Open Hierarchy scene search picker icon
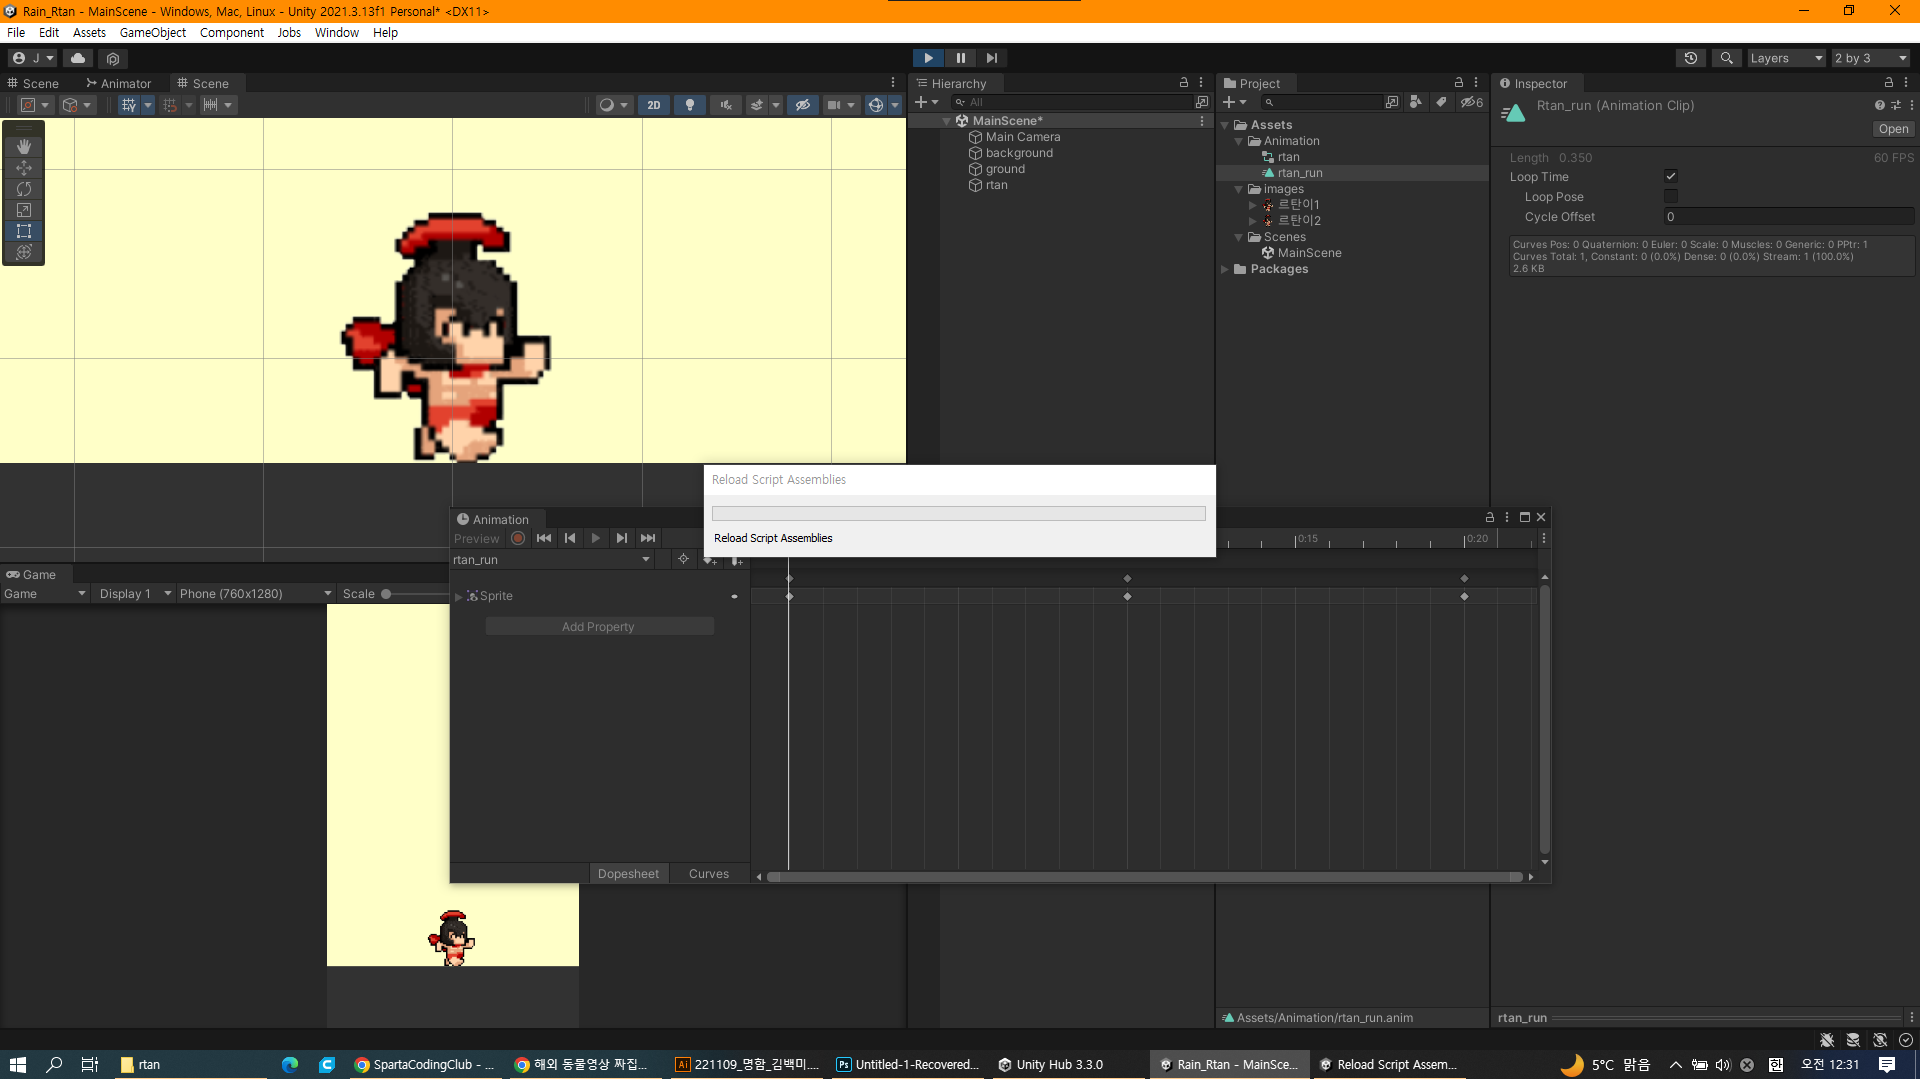The height and width of the screenshot is (1079, 1920). [x=1202, y=102]
